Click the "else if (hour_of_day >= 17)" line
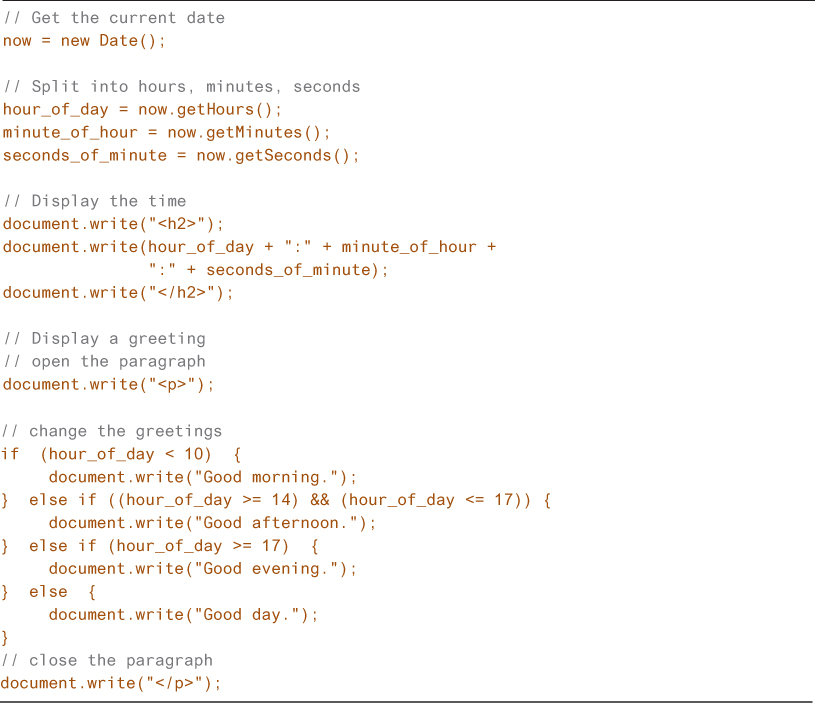This screenshot has width=815, height=703. point(160,546)
